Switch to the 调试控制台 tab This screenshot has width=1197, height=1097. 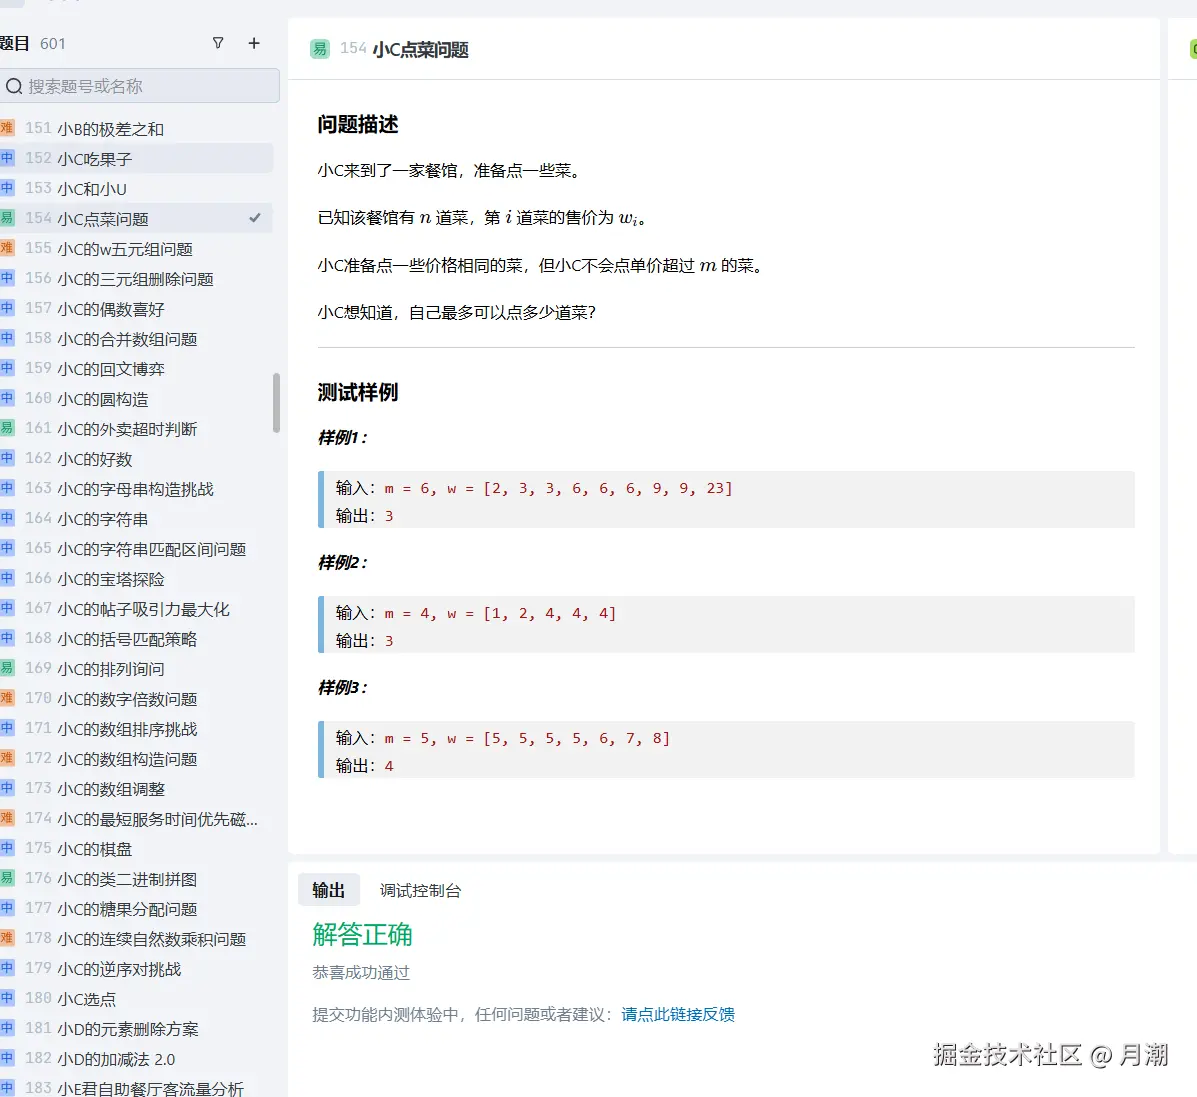[x=420, y=890]
